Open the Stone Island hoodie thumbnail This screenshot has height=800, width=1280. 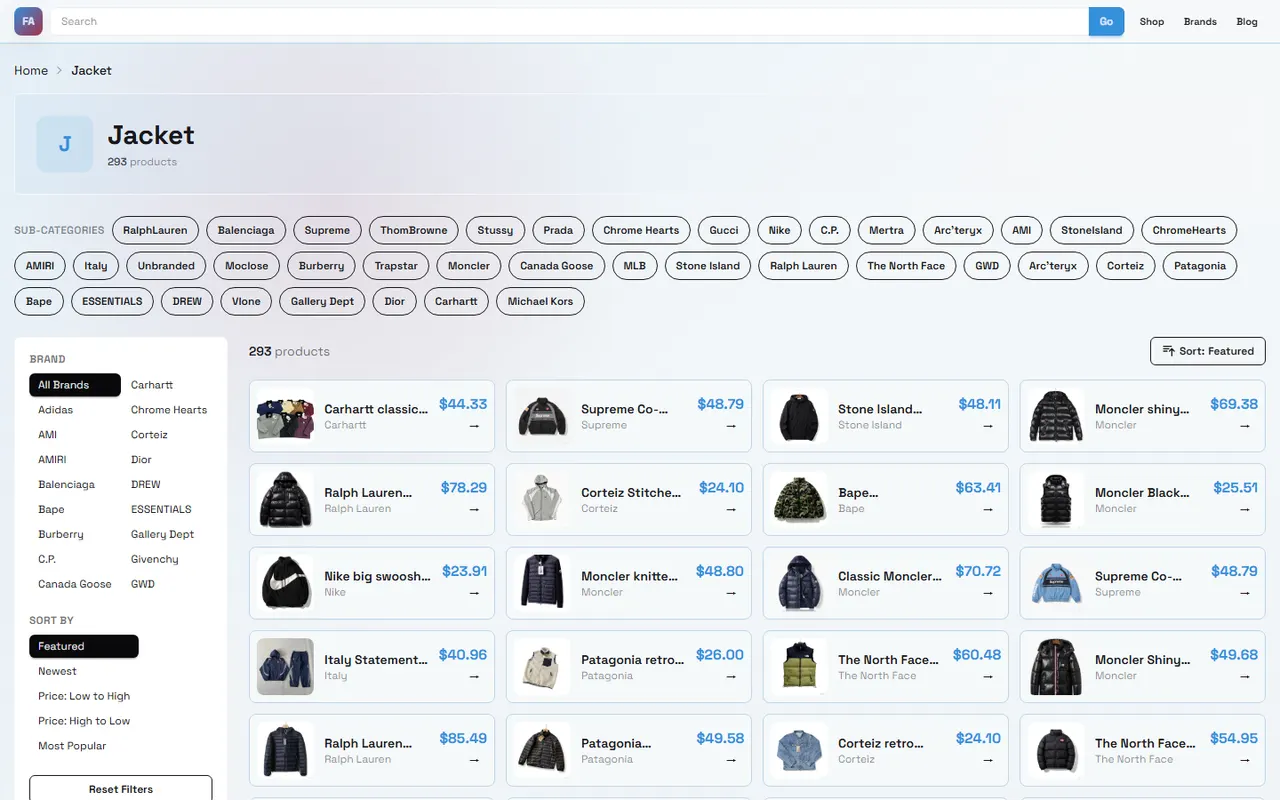(x=799, y=416)
